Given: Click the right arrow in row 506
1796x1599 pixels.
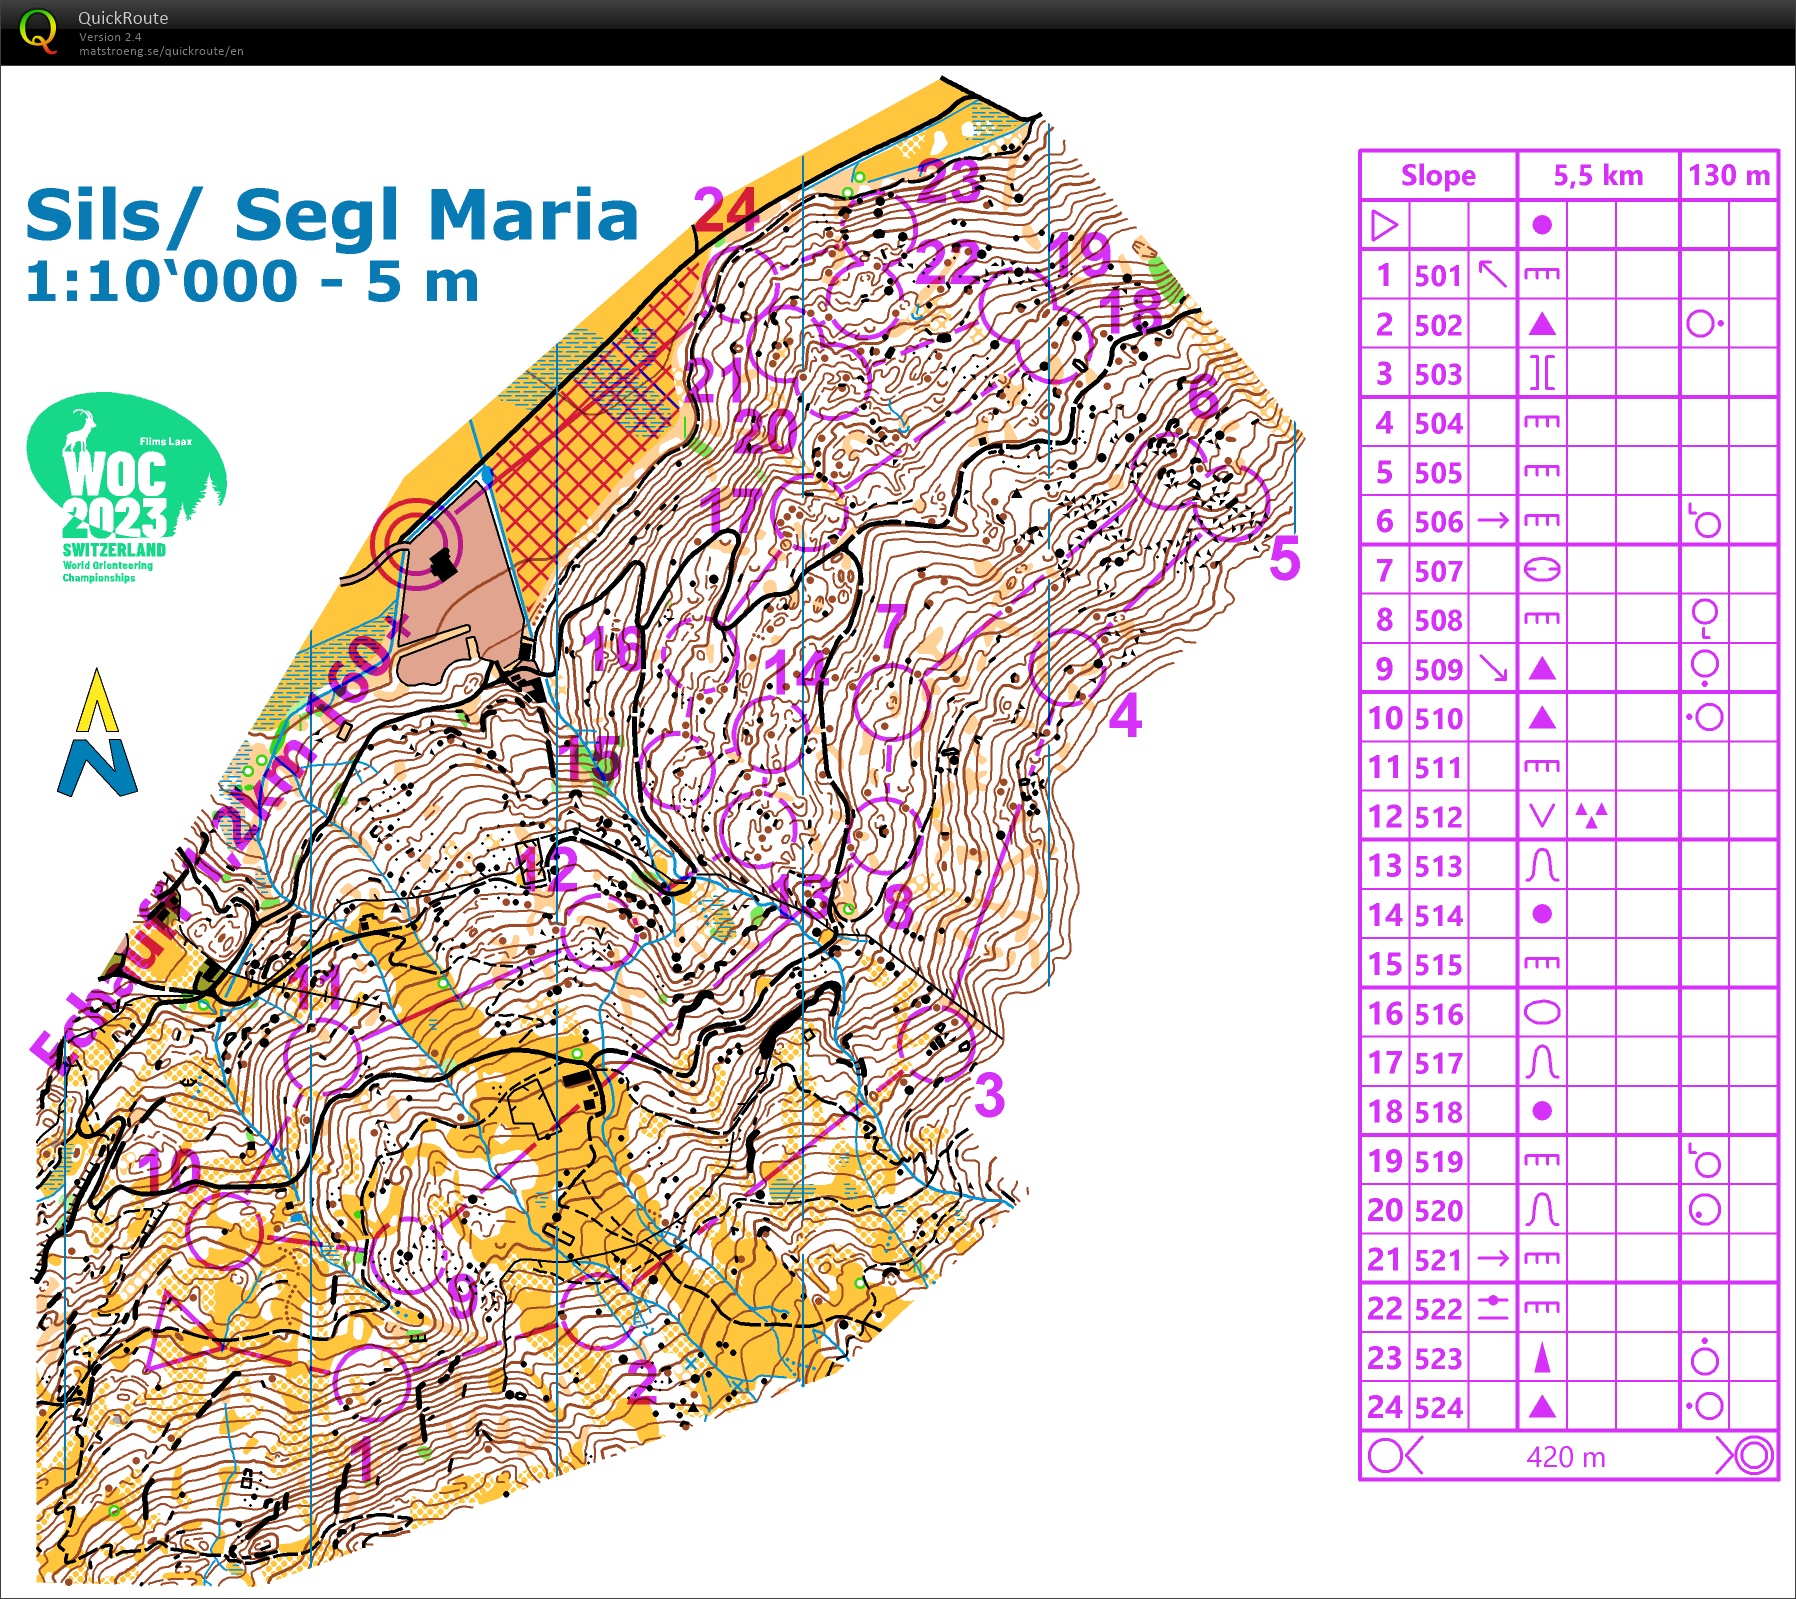Looking at the screenshot, I should 1492,520.
